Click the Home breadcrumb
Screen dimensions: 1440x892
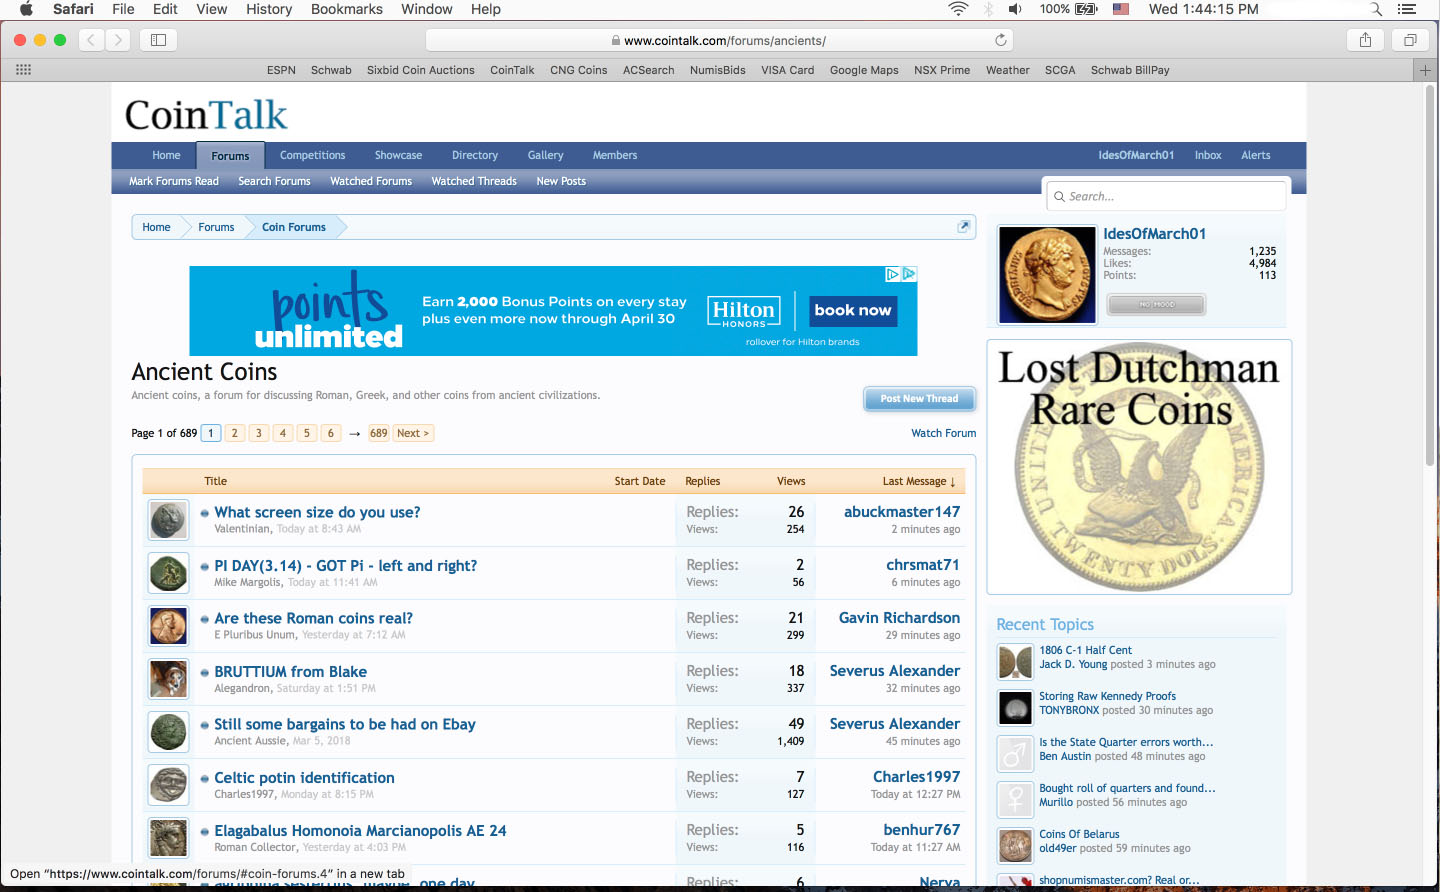(156, 227)
